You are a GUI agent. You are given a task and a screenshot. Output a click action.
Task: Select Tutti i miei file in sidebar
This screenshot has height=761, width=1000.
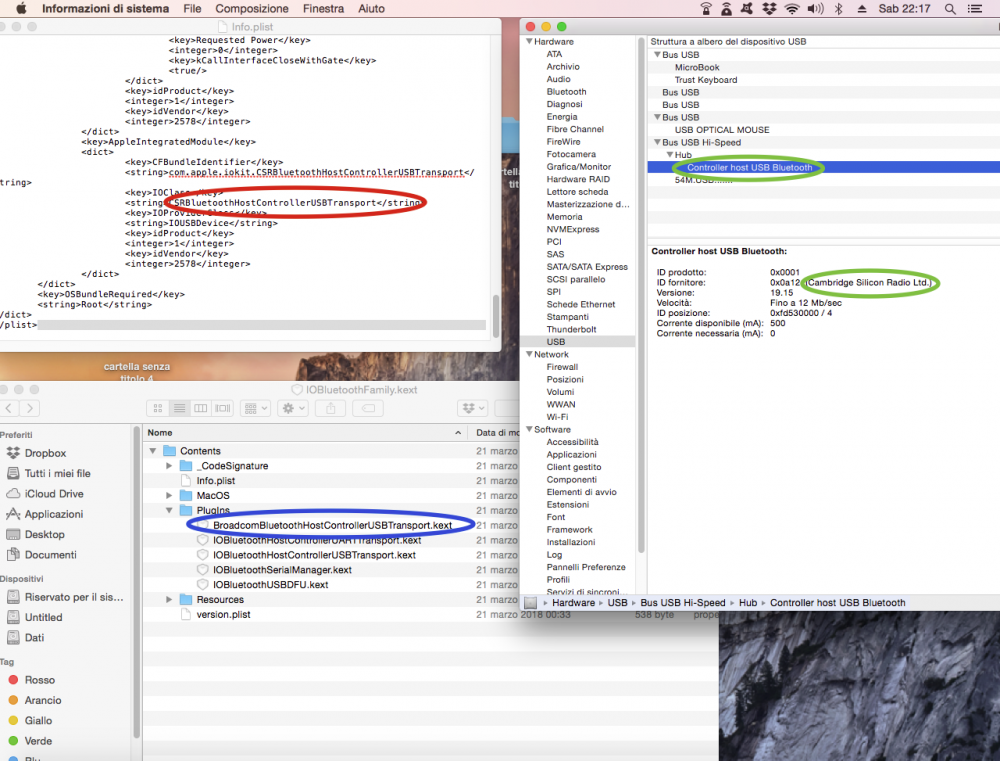click(57, 473)
